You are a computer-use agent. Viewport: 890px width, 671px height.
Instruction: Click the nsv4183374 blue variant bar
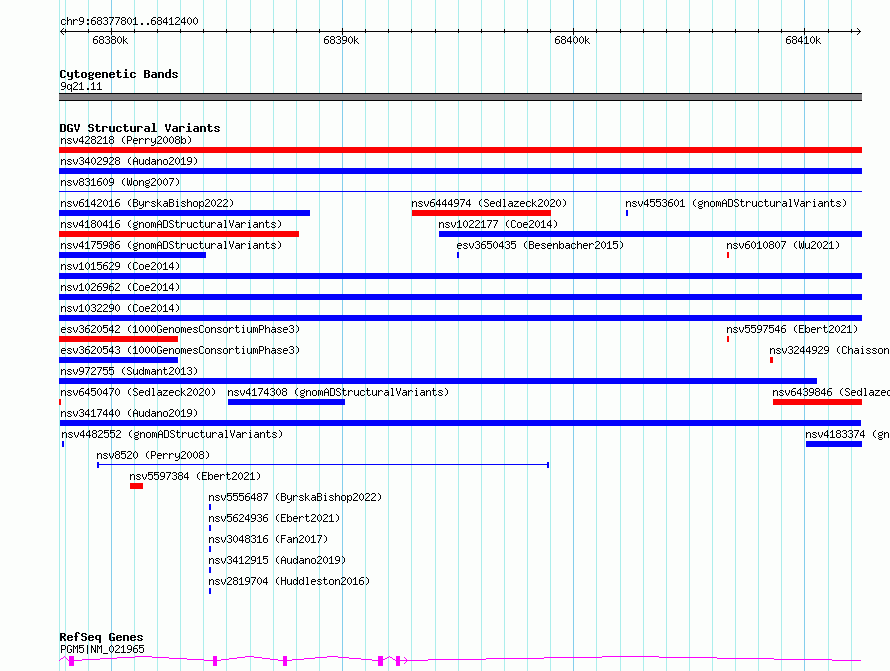tap(834, 444)
